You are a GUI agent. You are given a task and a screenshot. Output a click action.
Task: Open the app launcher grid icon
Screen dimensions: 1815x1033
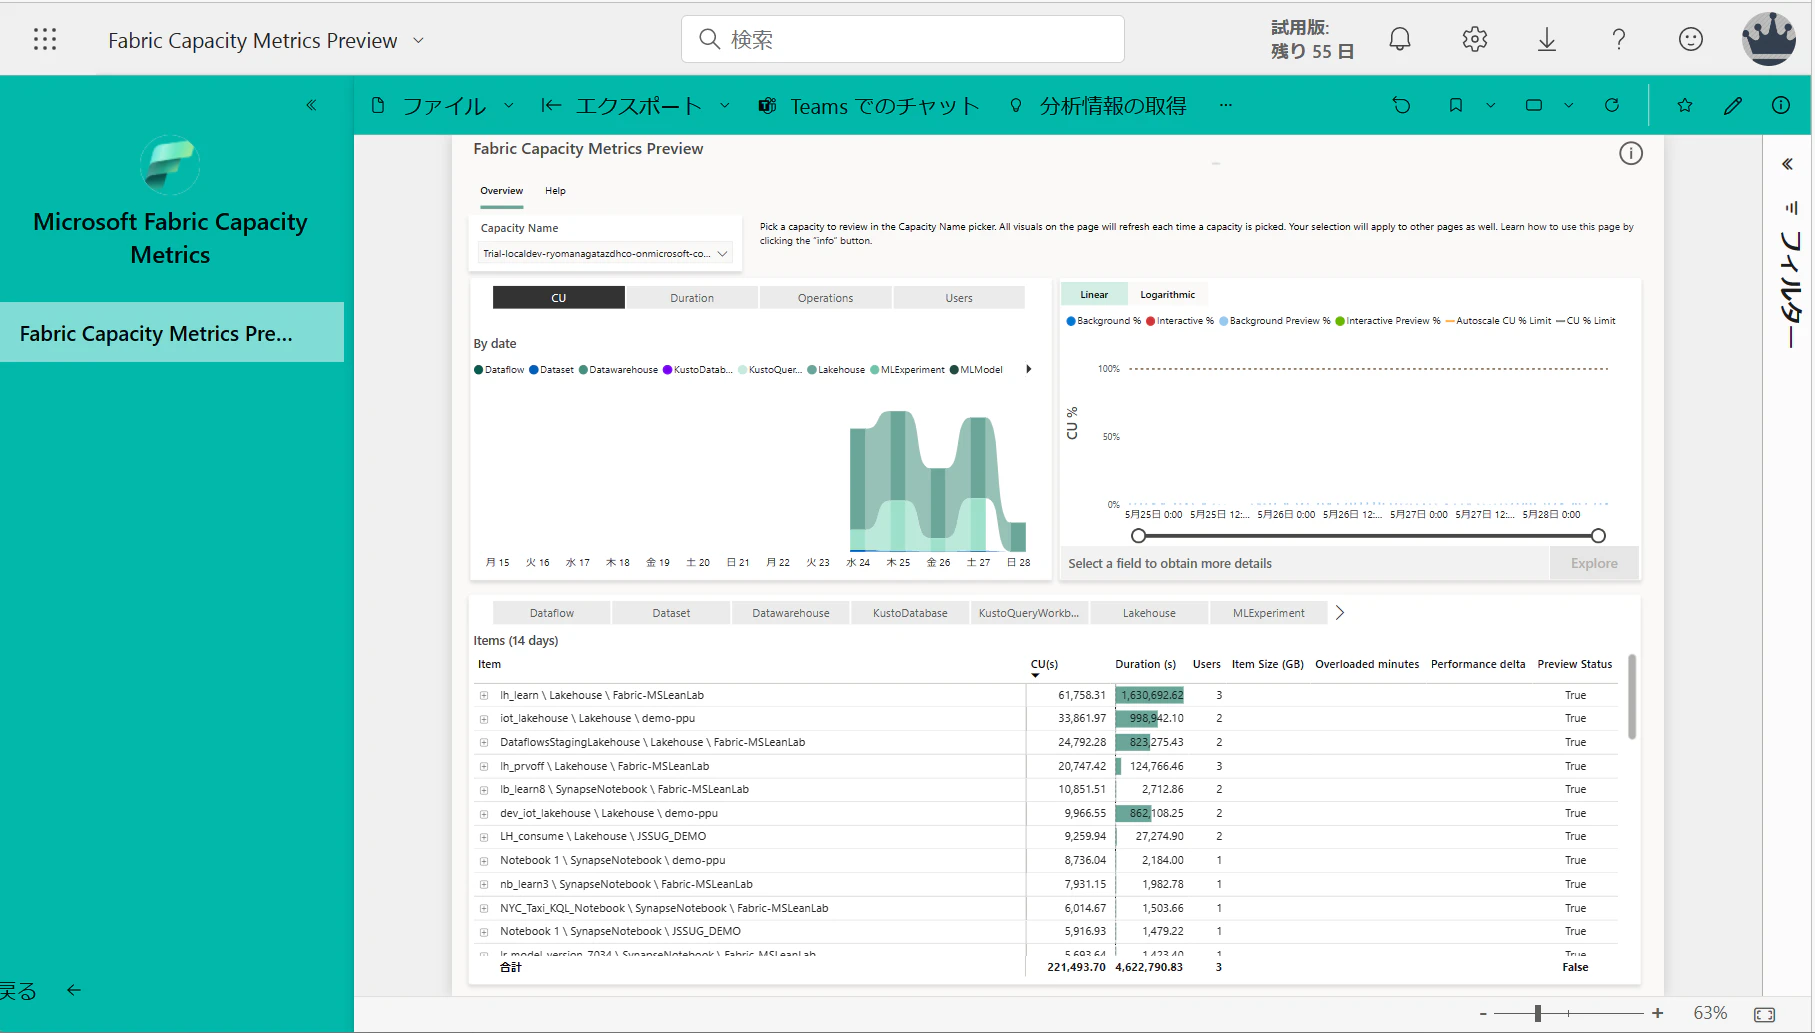point(45,39)
